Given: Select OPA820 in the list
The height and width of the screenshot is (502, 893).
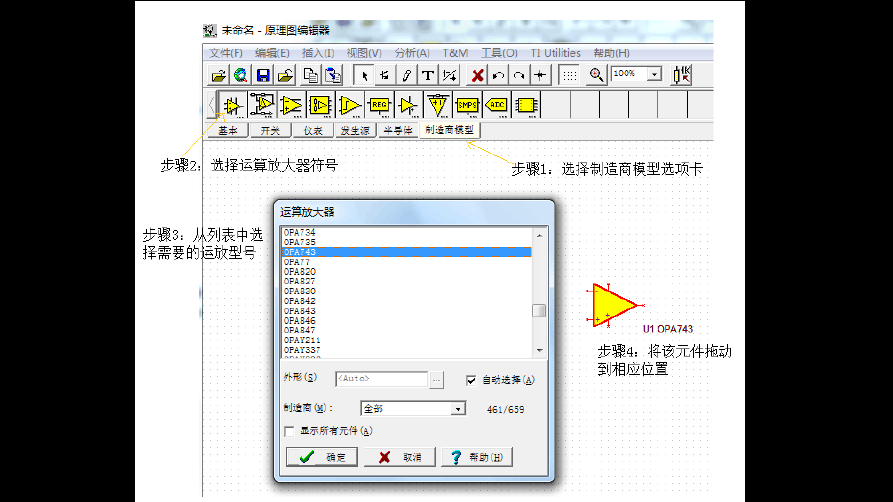Looking at the screenshot, I should [407, 272].
